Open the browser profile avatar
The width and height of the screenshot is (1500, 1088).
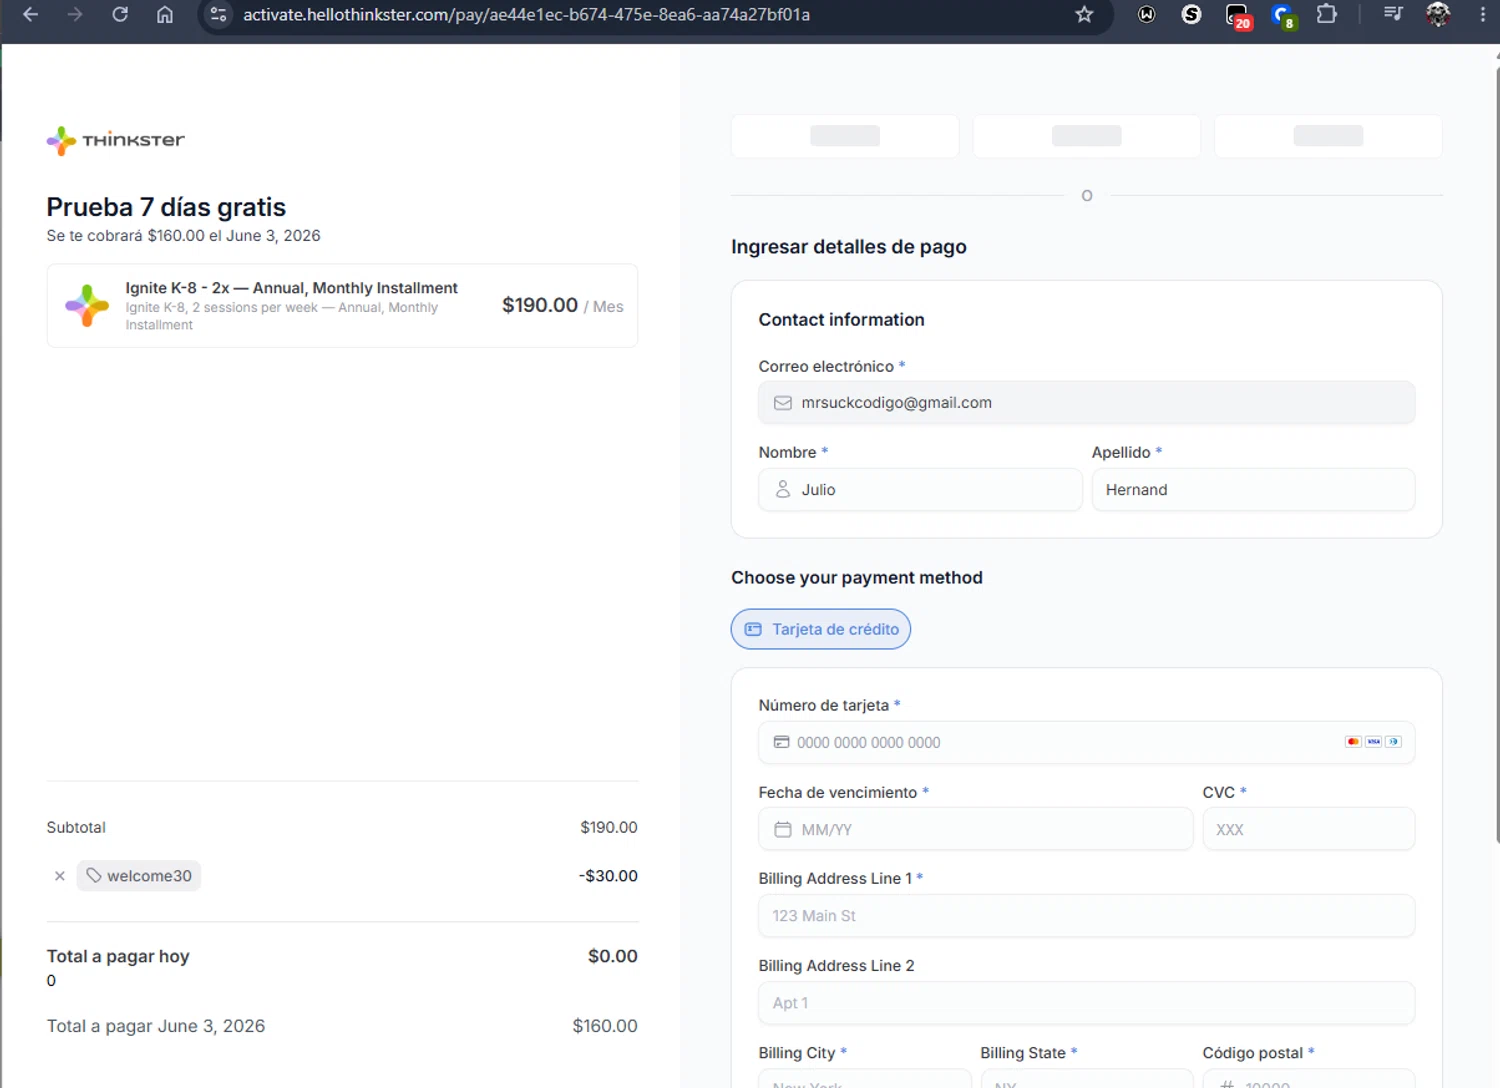pyautogui.click(x=1438, y=14)
